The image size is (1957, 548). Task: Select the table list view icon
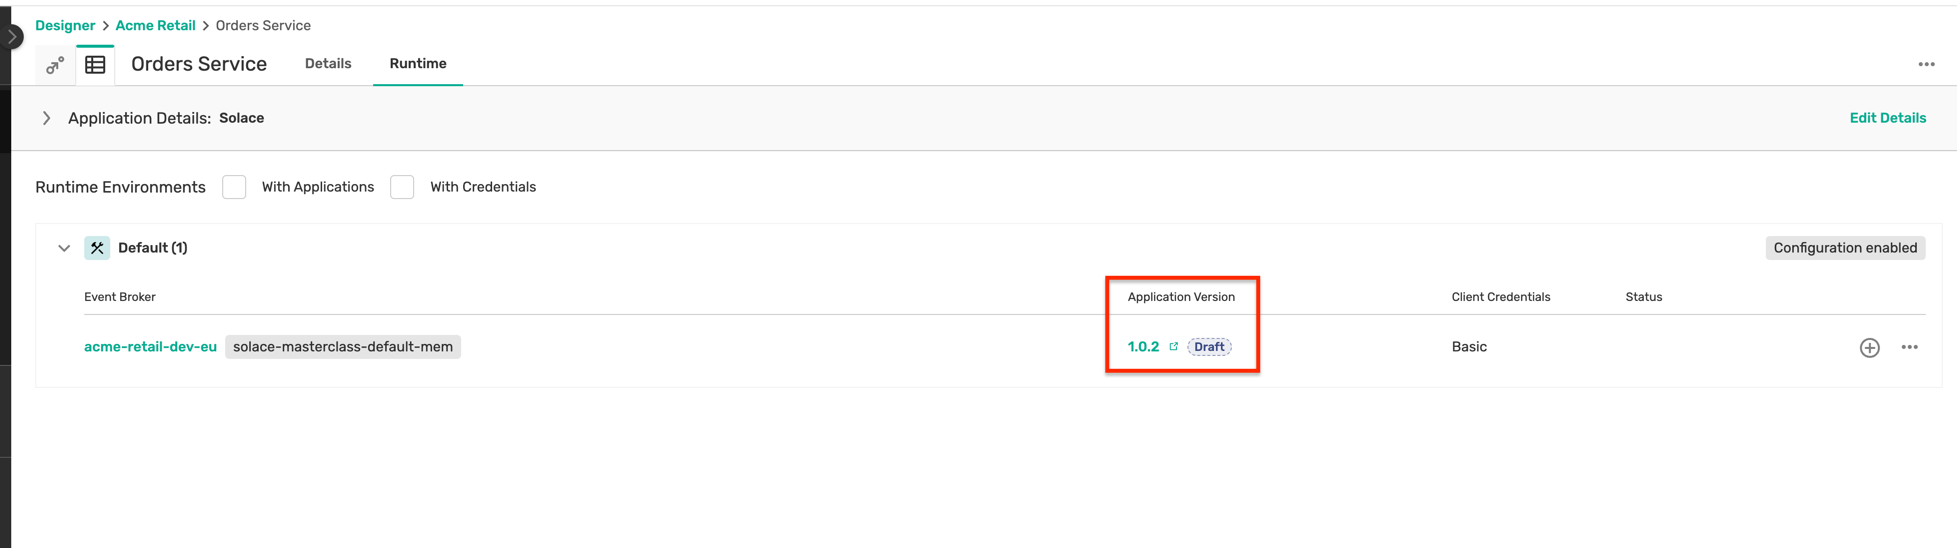point(96,65)
